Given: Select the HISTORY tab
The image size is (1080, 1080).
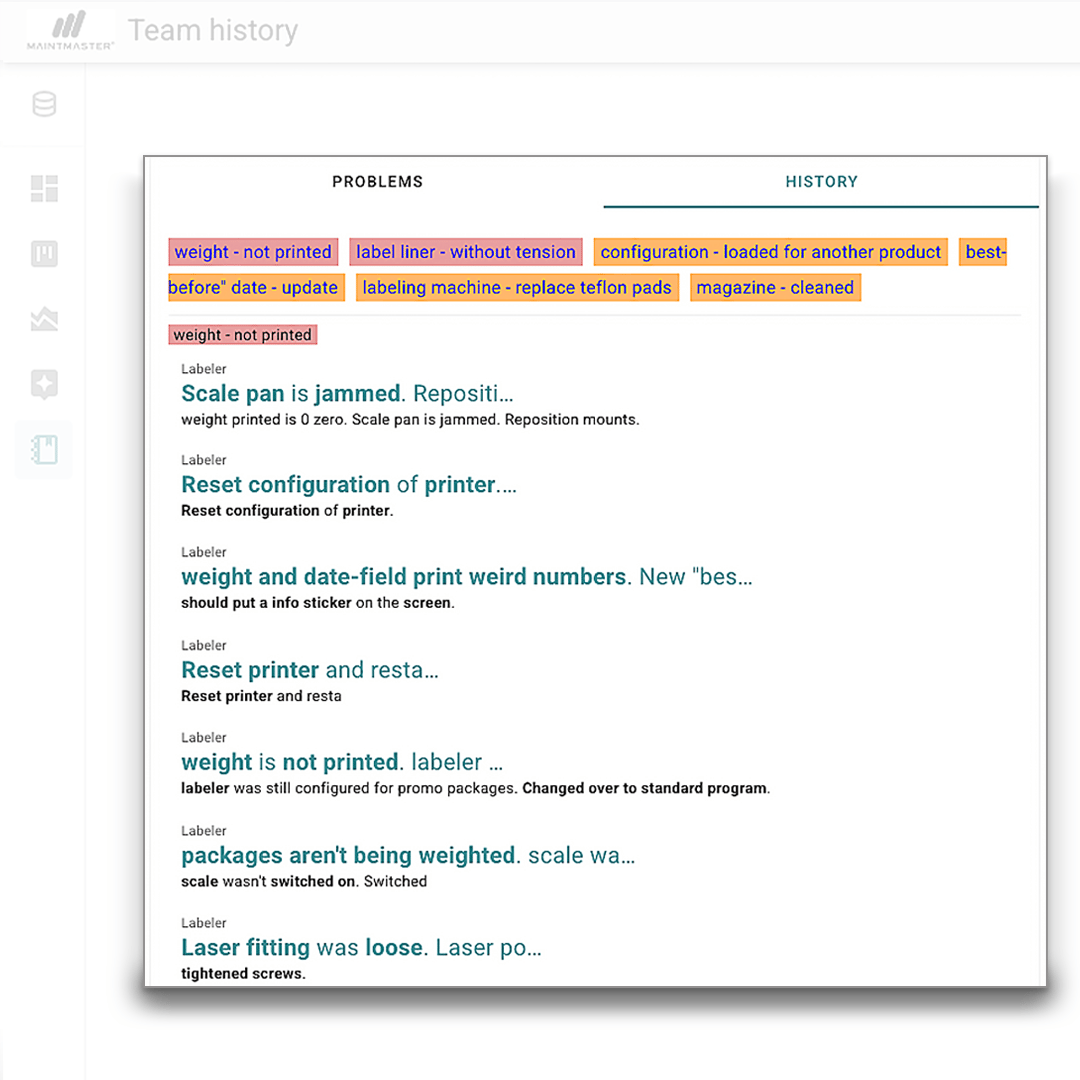Looking at the screenshot, I should click(x=821, y=181).
